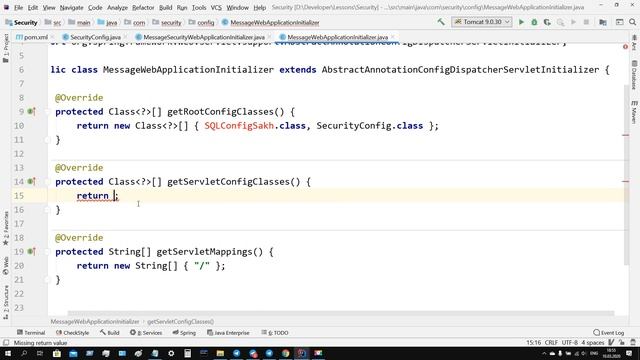Open the Services tool window
Viewport: 640px width, 360px height.
(x=146, y=333)
